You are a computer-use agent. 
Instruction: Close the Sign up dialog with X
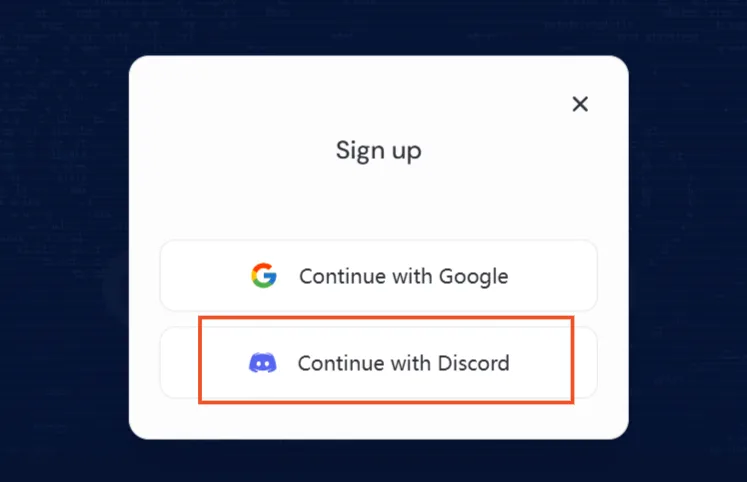[580, 104]
